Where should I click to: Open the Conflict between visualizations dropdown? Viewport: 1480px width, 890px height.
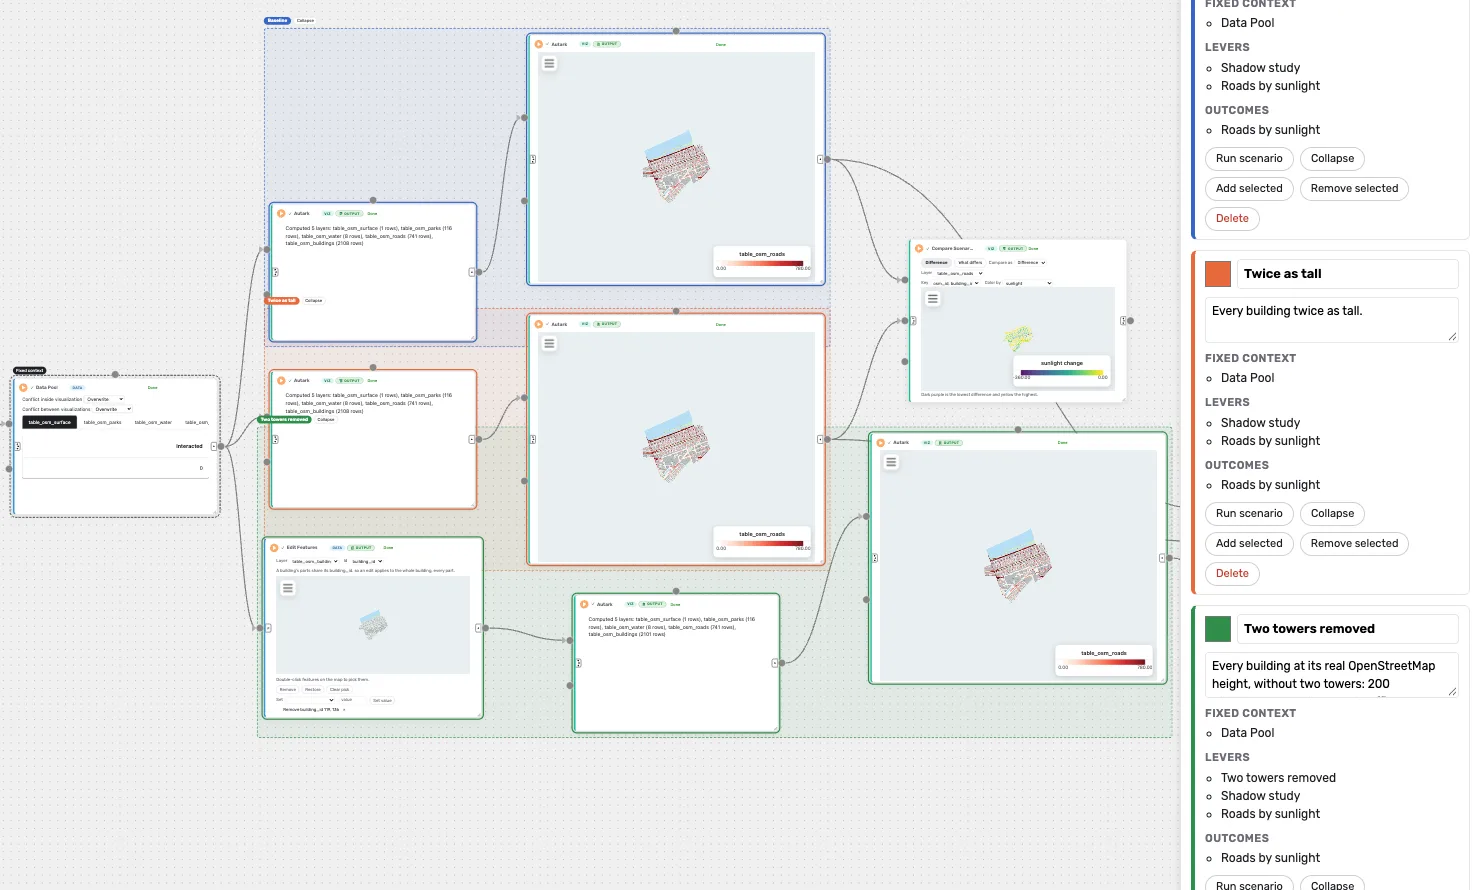coord(113,409)
